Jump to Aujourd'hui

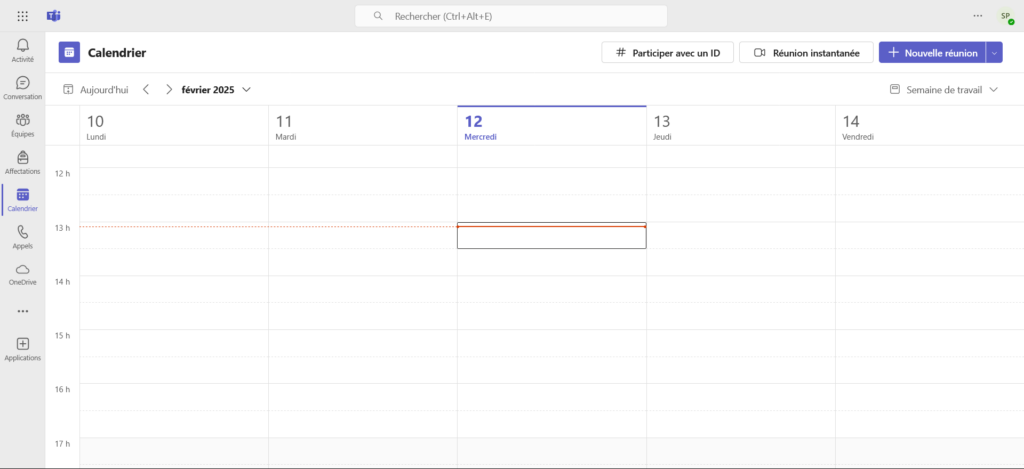96,89
